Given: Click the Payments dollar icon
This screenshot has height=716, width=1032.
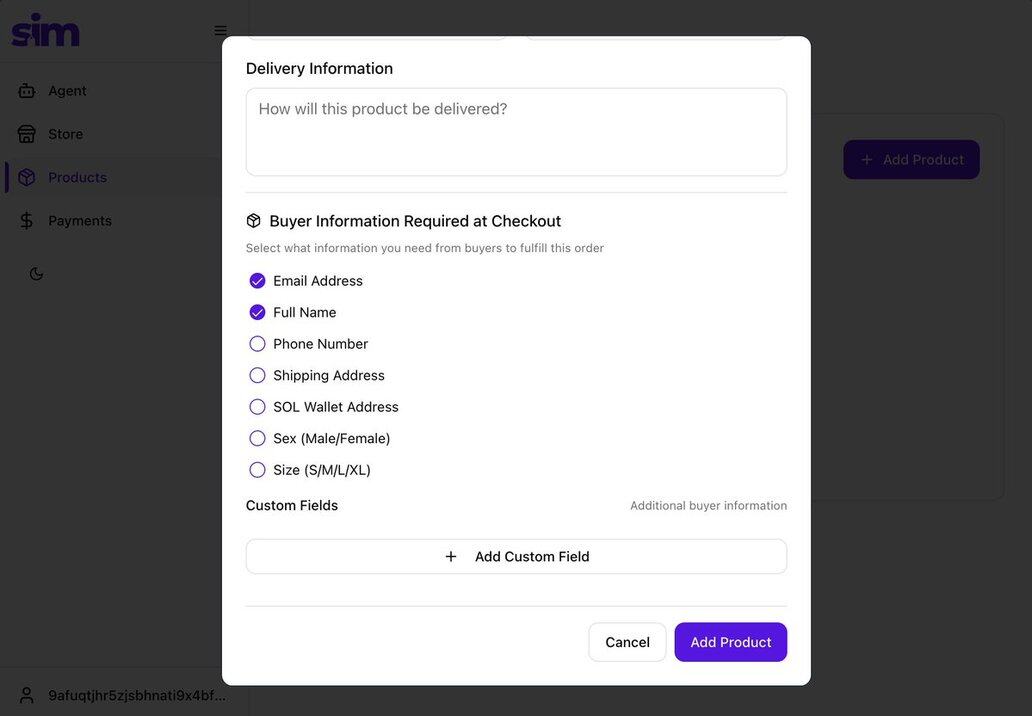Looking at the screenshot, I should point(27,221).
